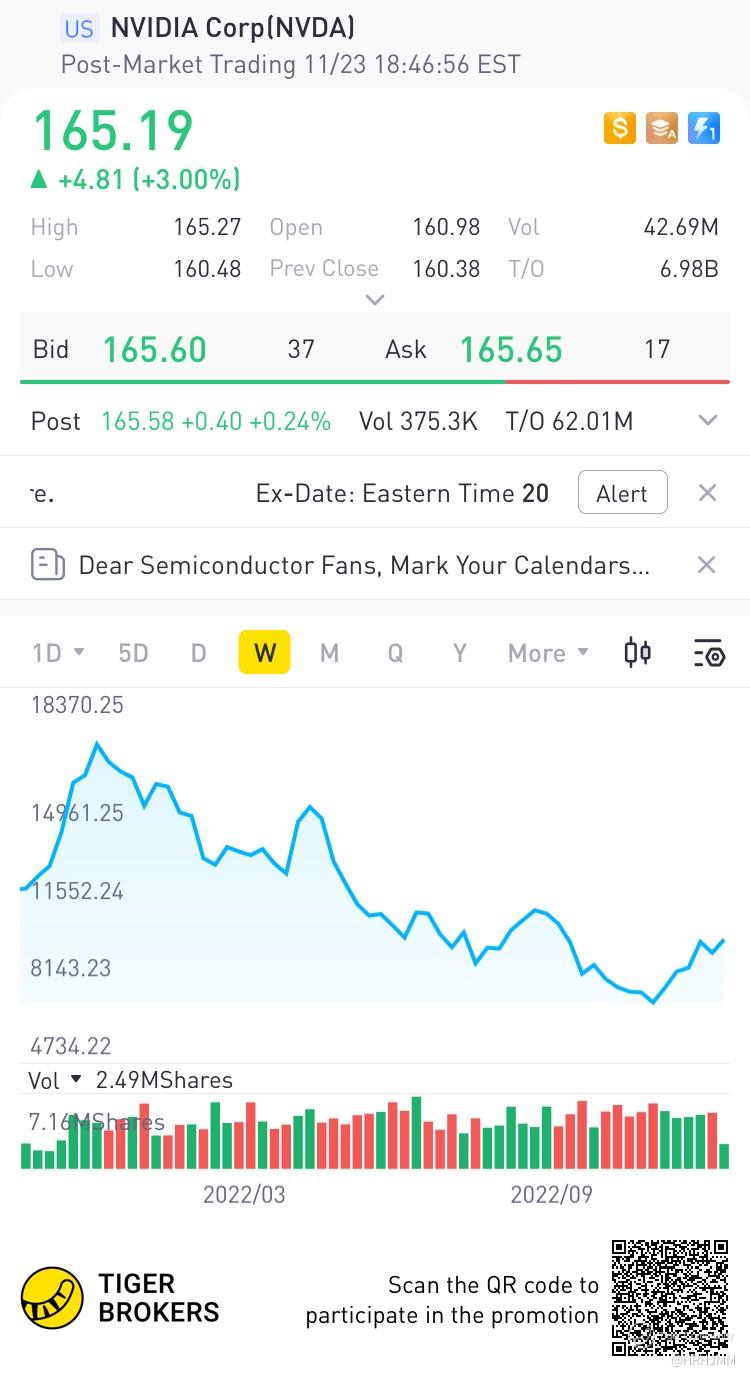Image resolution: width=750 pixels, height=1378 pixels.
Task: Tap the Tiger Brokers logo
Action: (x=52, y=1298)
